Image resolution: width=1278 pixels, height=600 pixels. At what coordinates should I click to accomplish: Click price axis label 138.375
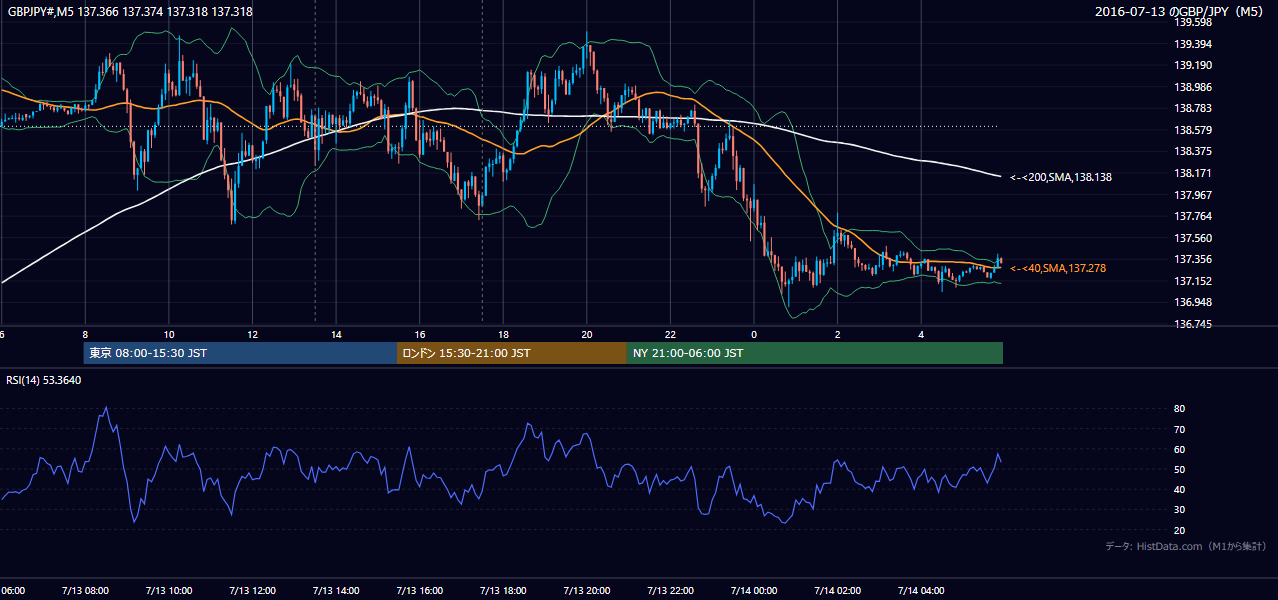[x=1193, y=151]
